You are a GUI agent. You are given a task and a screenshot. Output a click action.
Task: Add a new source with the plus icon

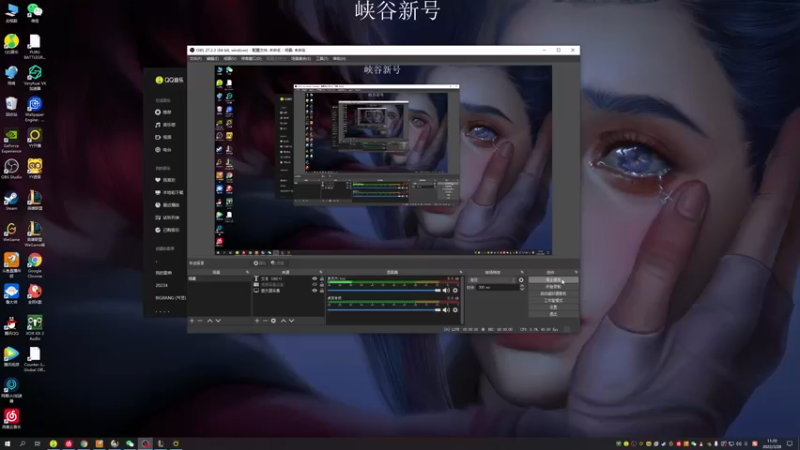point(257,321)
